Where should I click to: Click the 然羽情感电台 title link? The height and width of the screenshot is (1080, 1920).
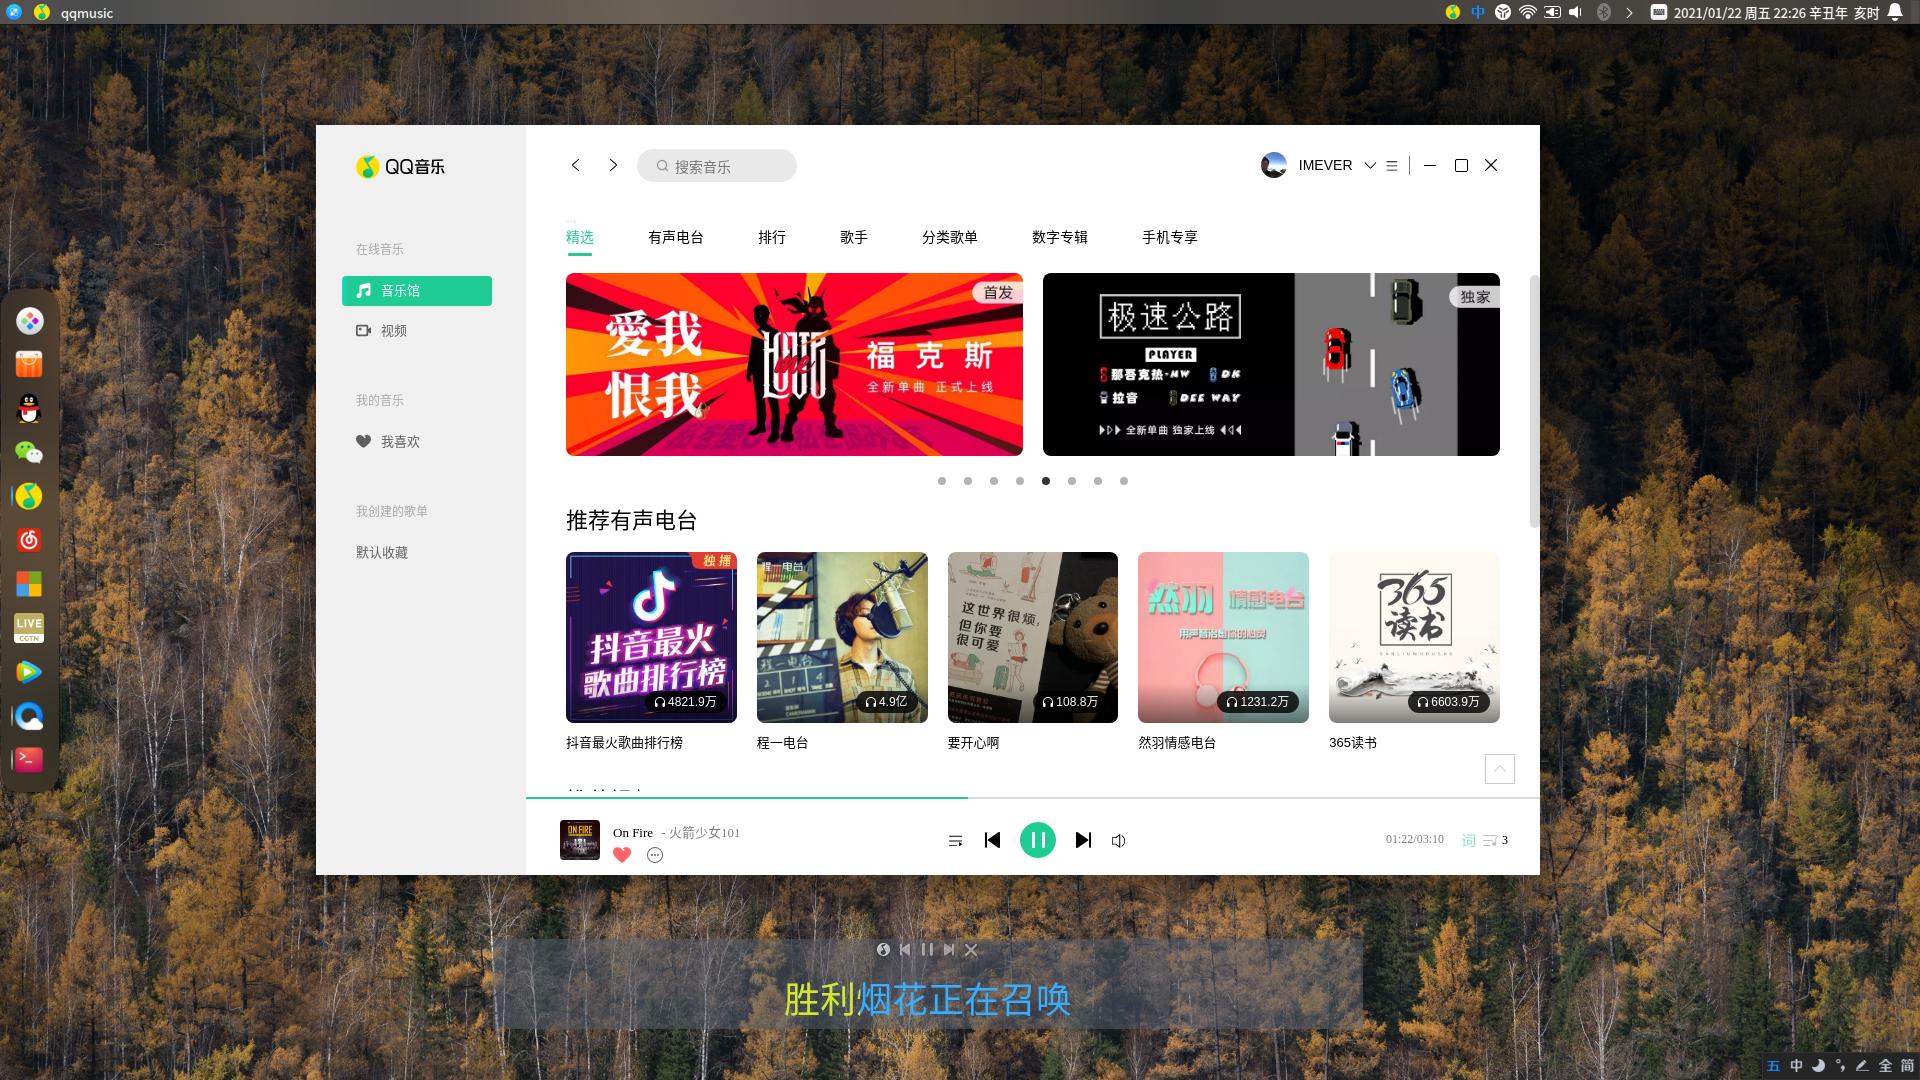tap(1177, 743)
